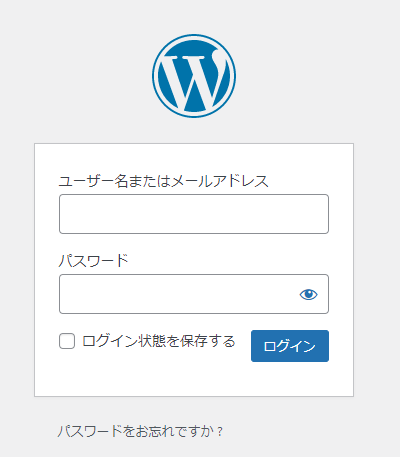Select the blue circular W emblem
The image size is (400, 457).
(194, 76)
